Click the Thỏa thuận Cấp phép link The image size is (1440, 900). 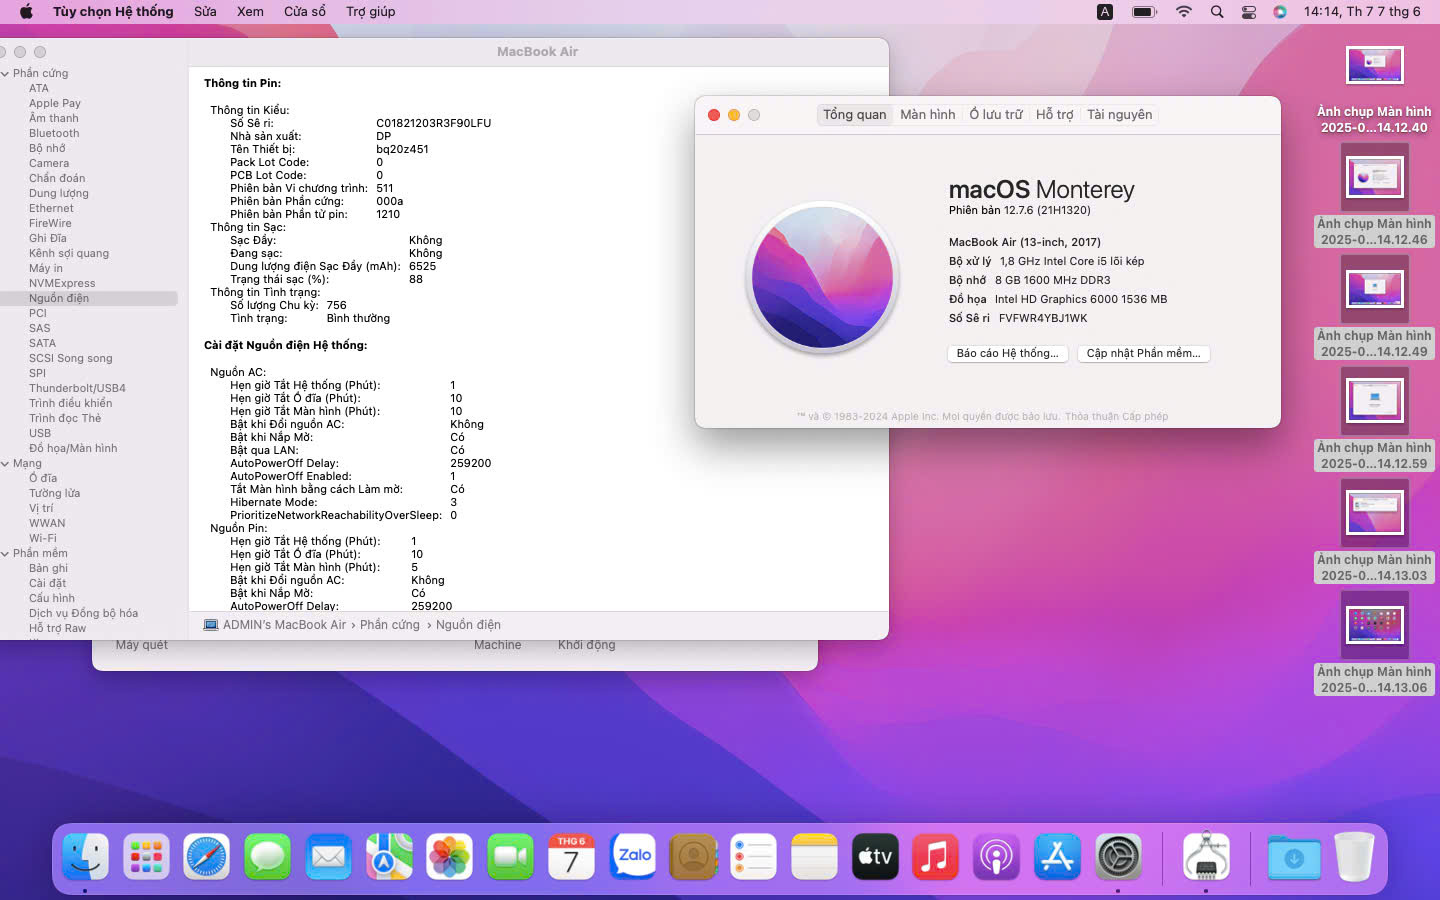tap(1116, 416)
